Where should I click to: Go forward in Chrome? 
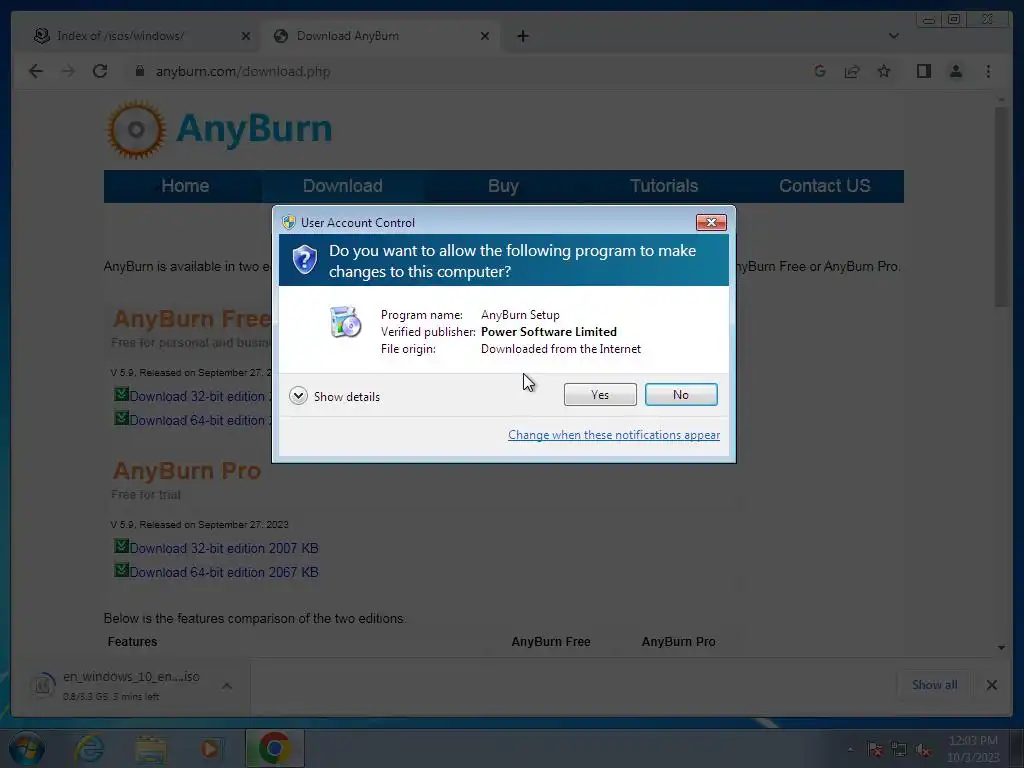click(68, 71)
